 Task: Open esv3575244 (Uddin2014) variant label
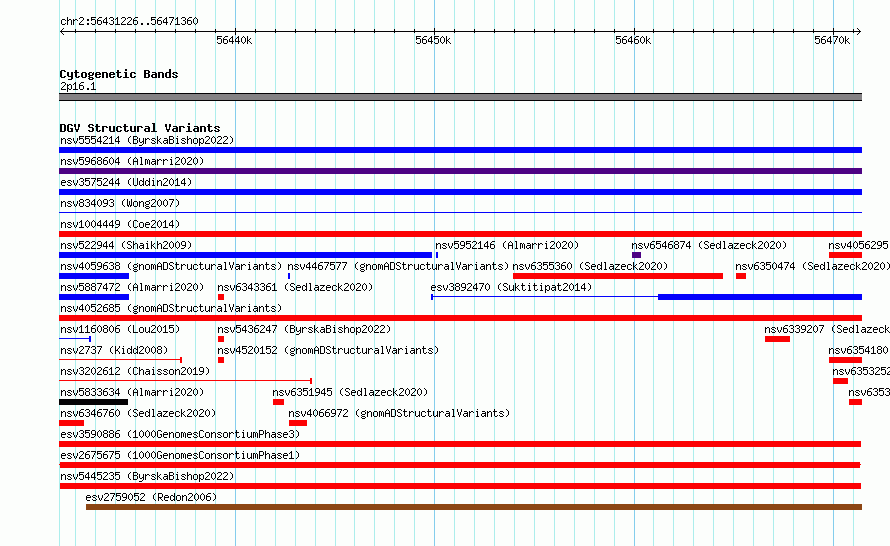pyautogui.click(x=126, y=182)
